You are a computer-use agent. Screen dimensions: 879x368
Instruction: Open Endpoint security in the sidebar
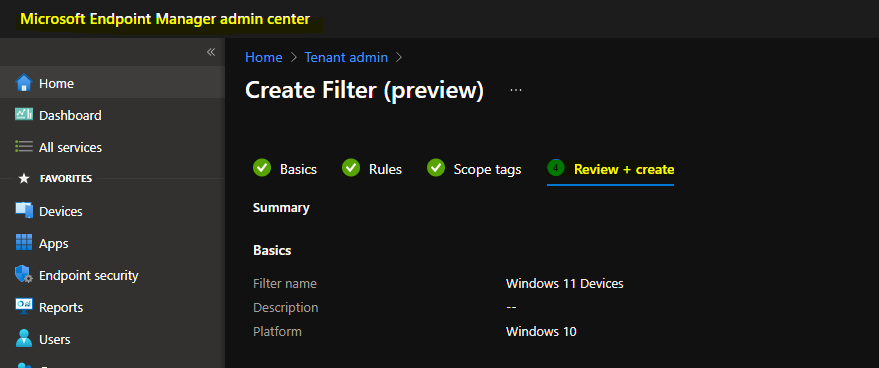point(112,275)
